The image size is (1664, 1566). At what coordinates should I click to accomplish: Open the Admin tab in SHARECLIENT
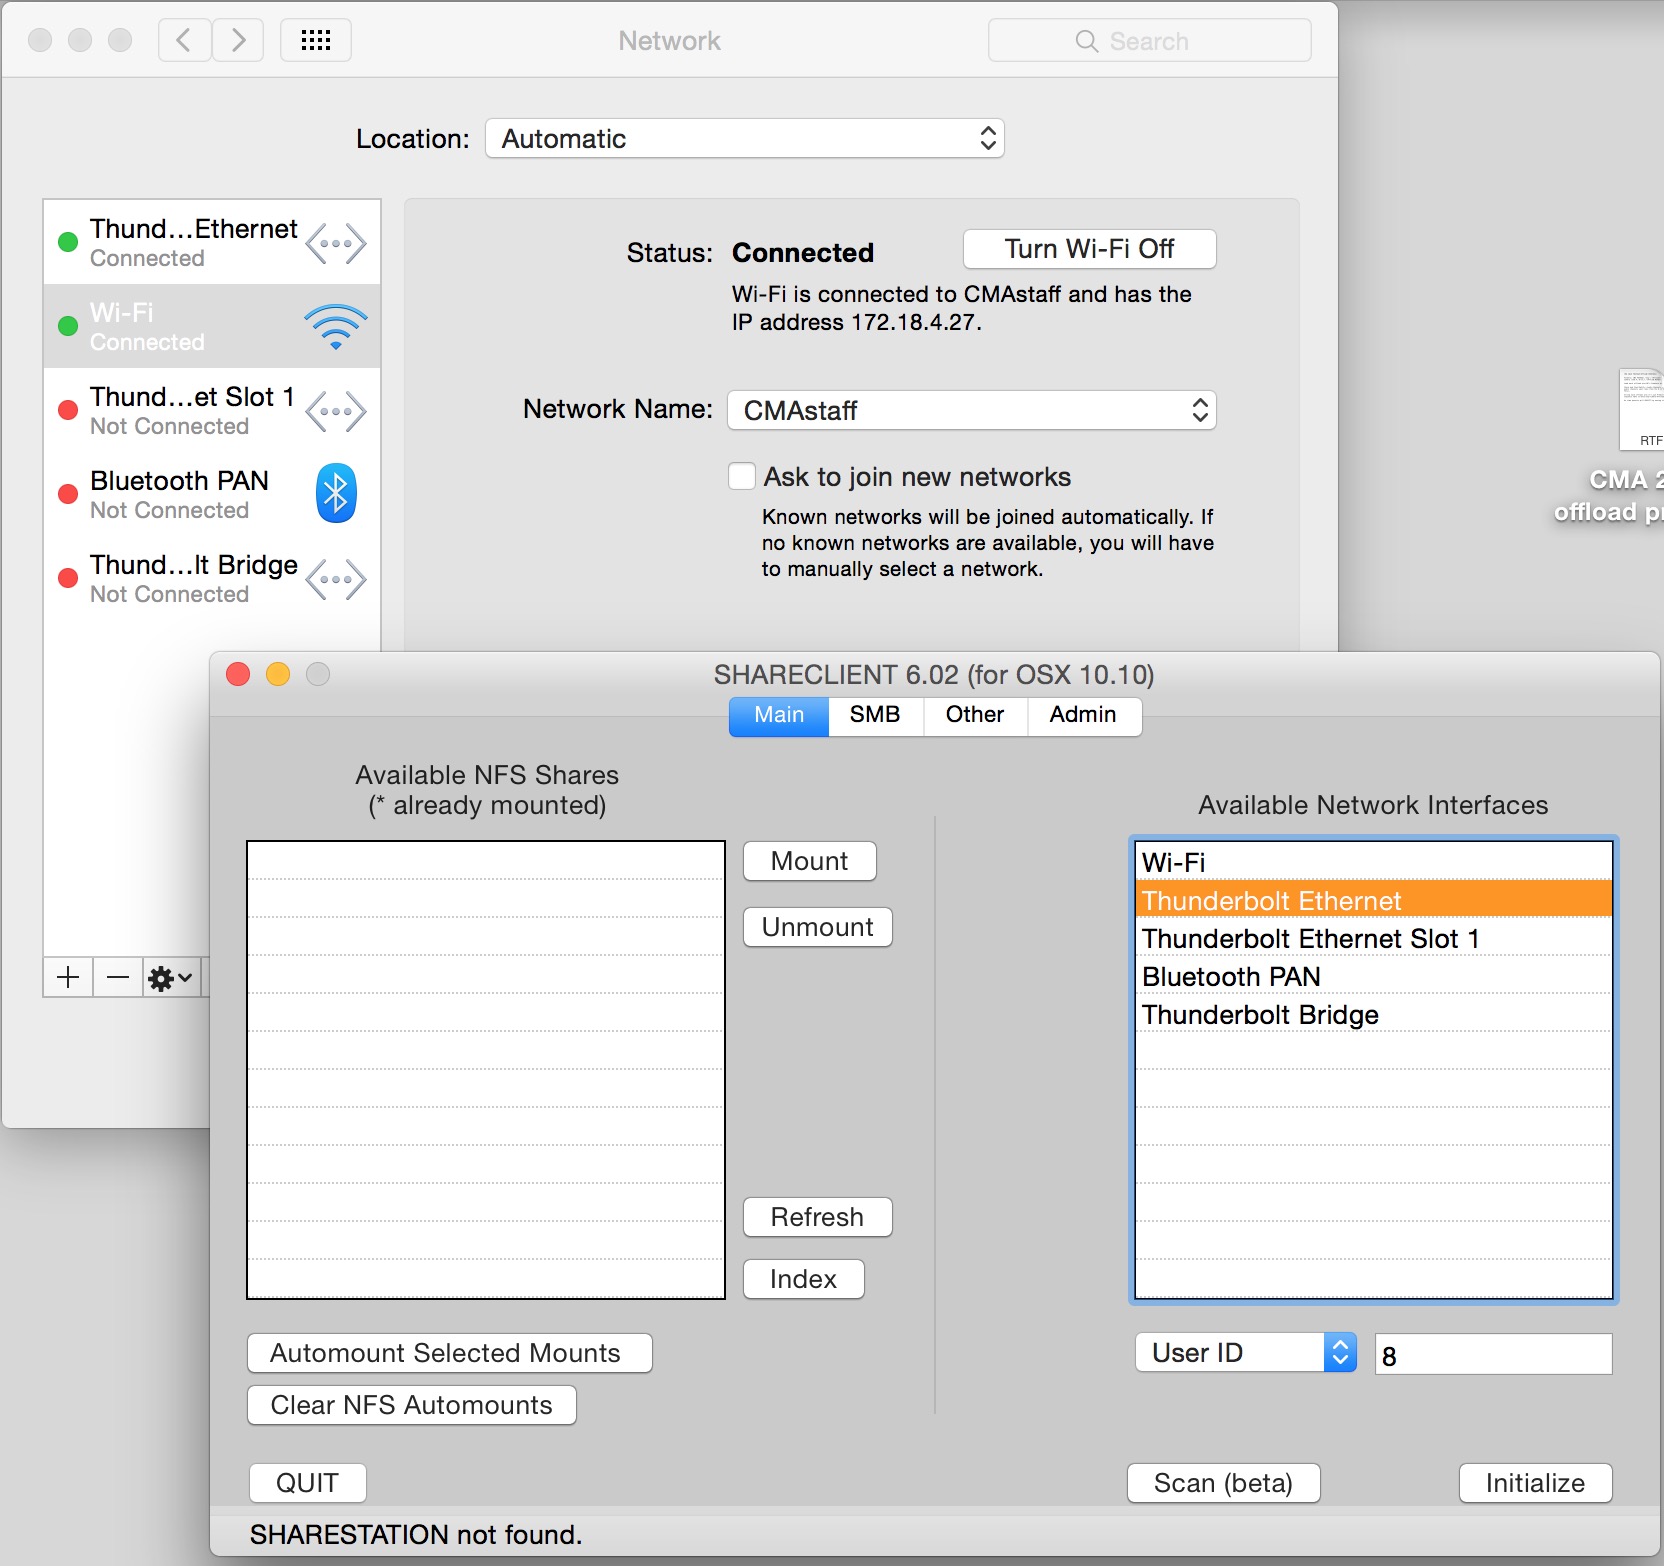pyautogui.click(x=1083, y=715)
